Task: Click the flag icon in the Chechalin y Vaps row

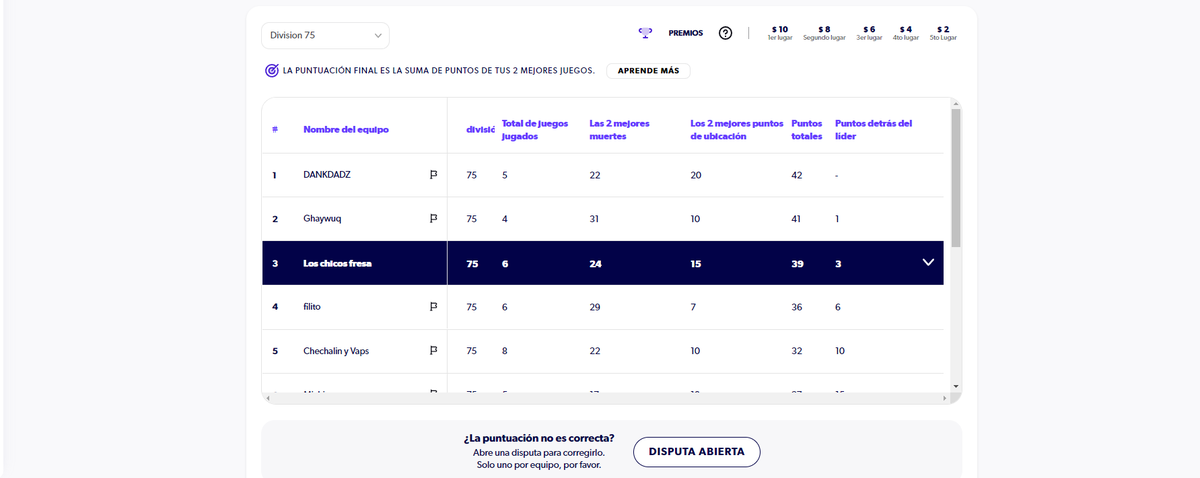Action: click(433, 351)
